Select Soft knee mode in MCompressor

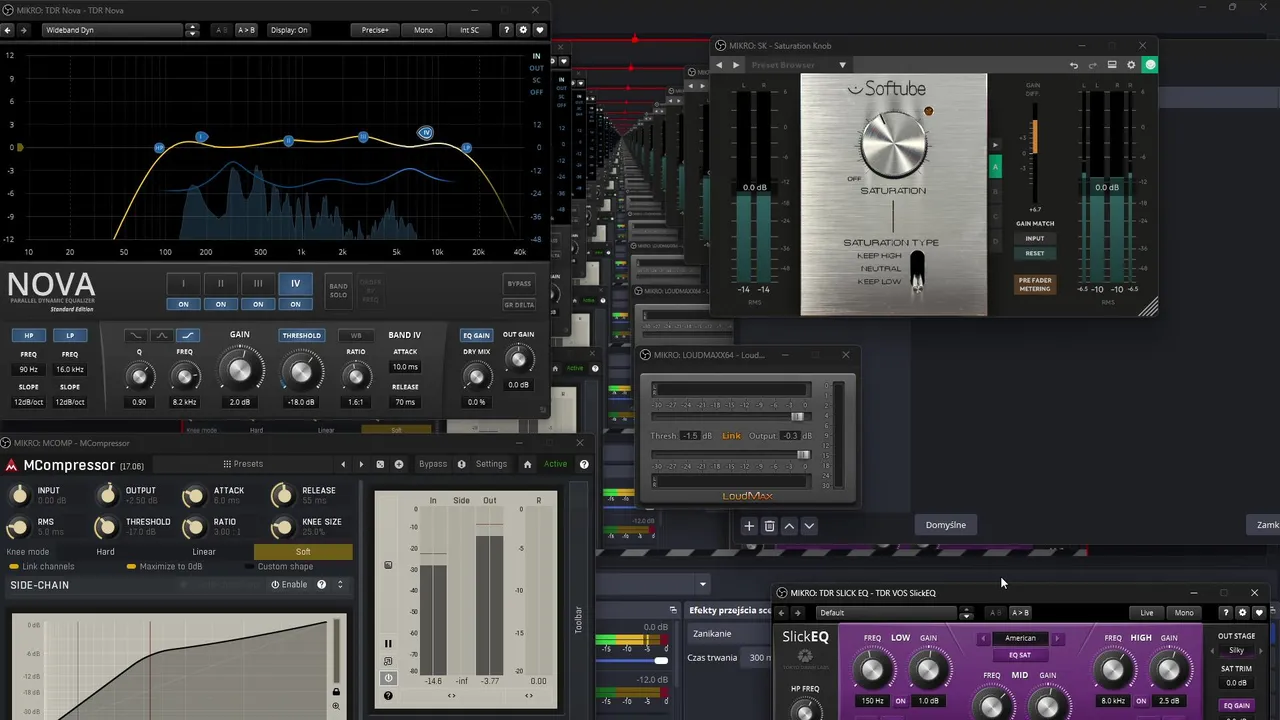click(x=303, y=551)
